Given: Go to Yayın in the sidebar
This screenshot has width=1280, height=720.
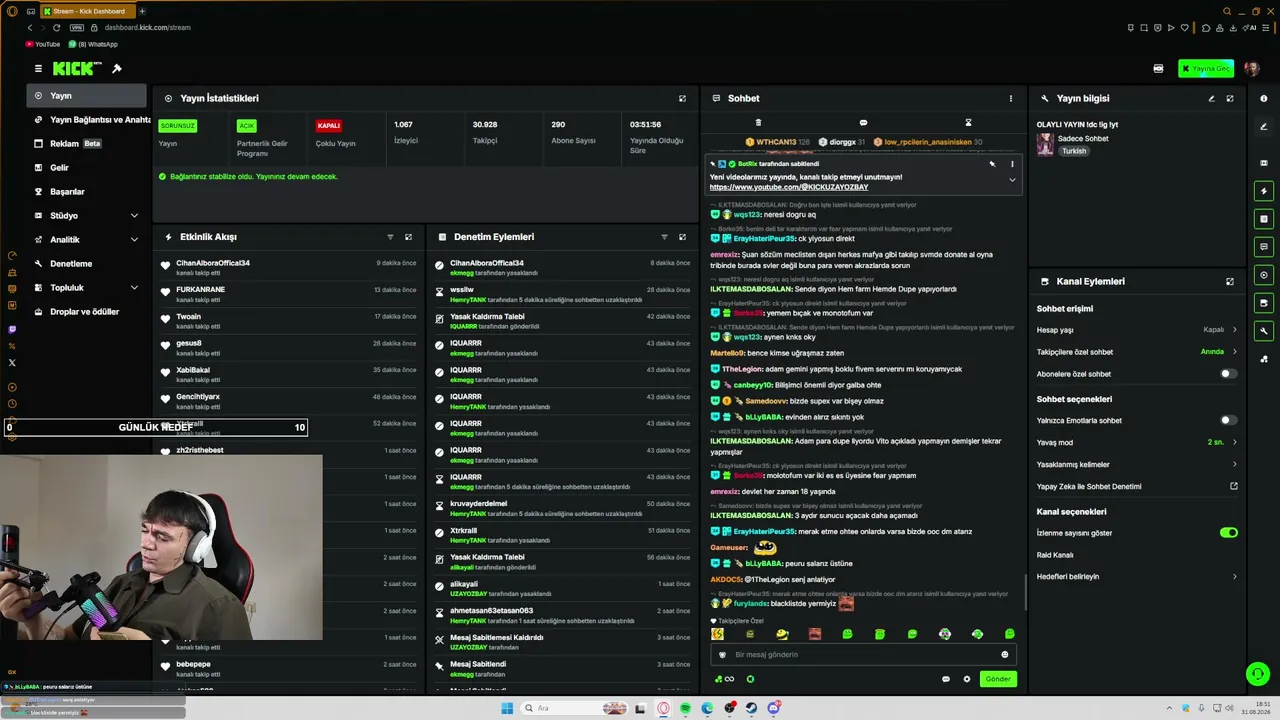Looking at the screenshot, I should (x=87, y=96).
